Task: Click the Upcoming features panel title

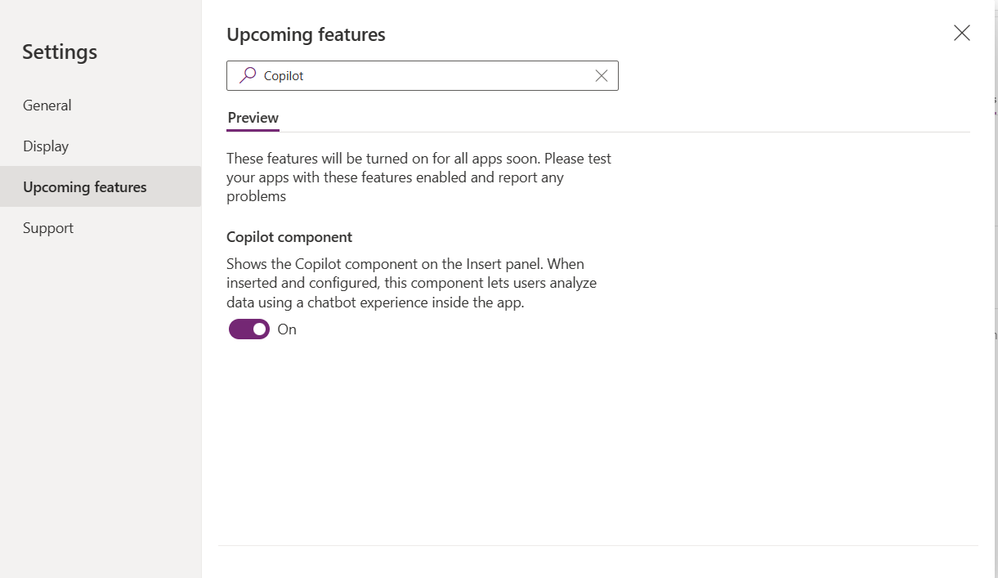Action: [306, 34]
